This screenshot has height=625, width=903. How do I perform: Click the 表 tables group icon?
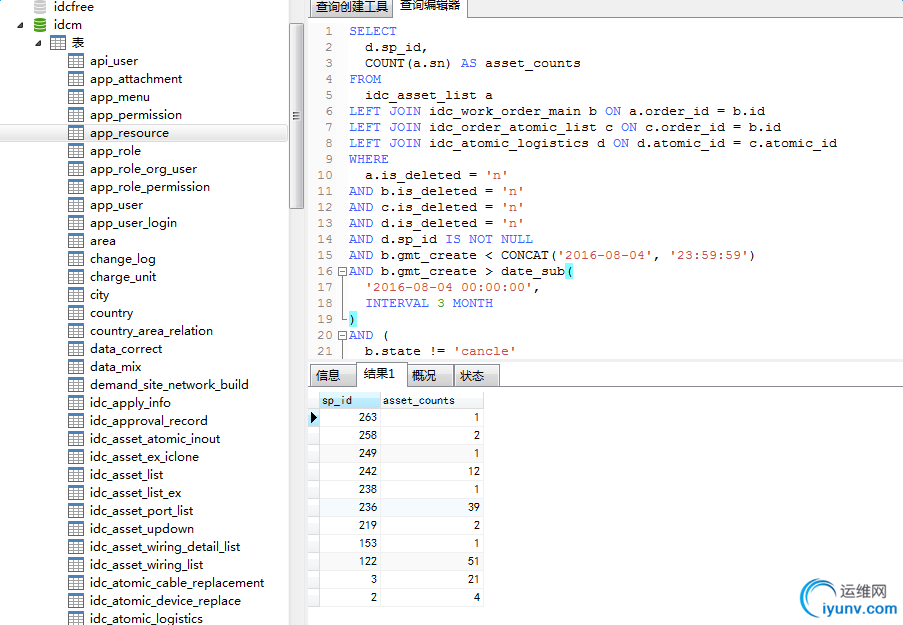click(58, 43)
